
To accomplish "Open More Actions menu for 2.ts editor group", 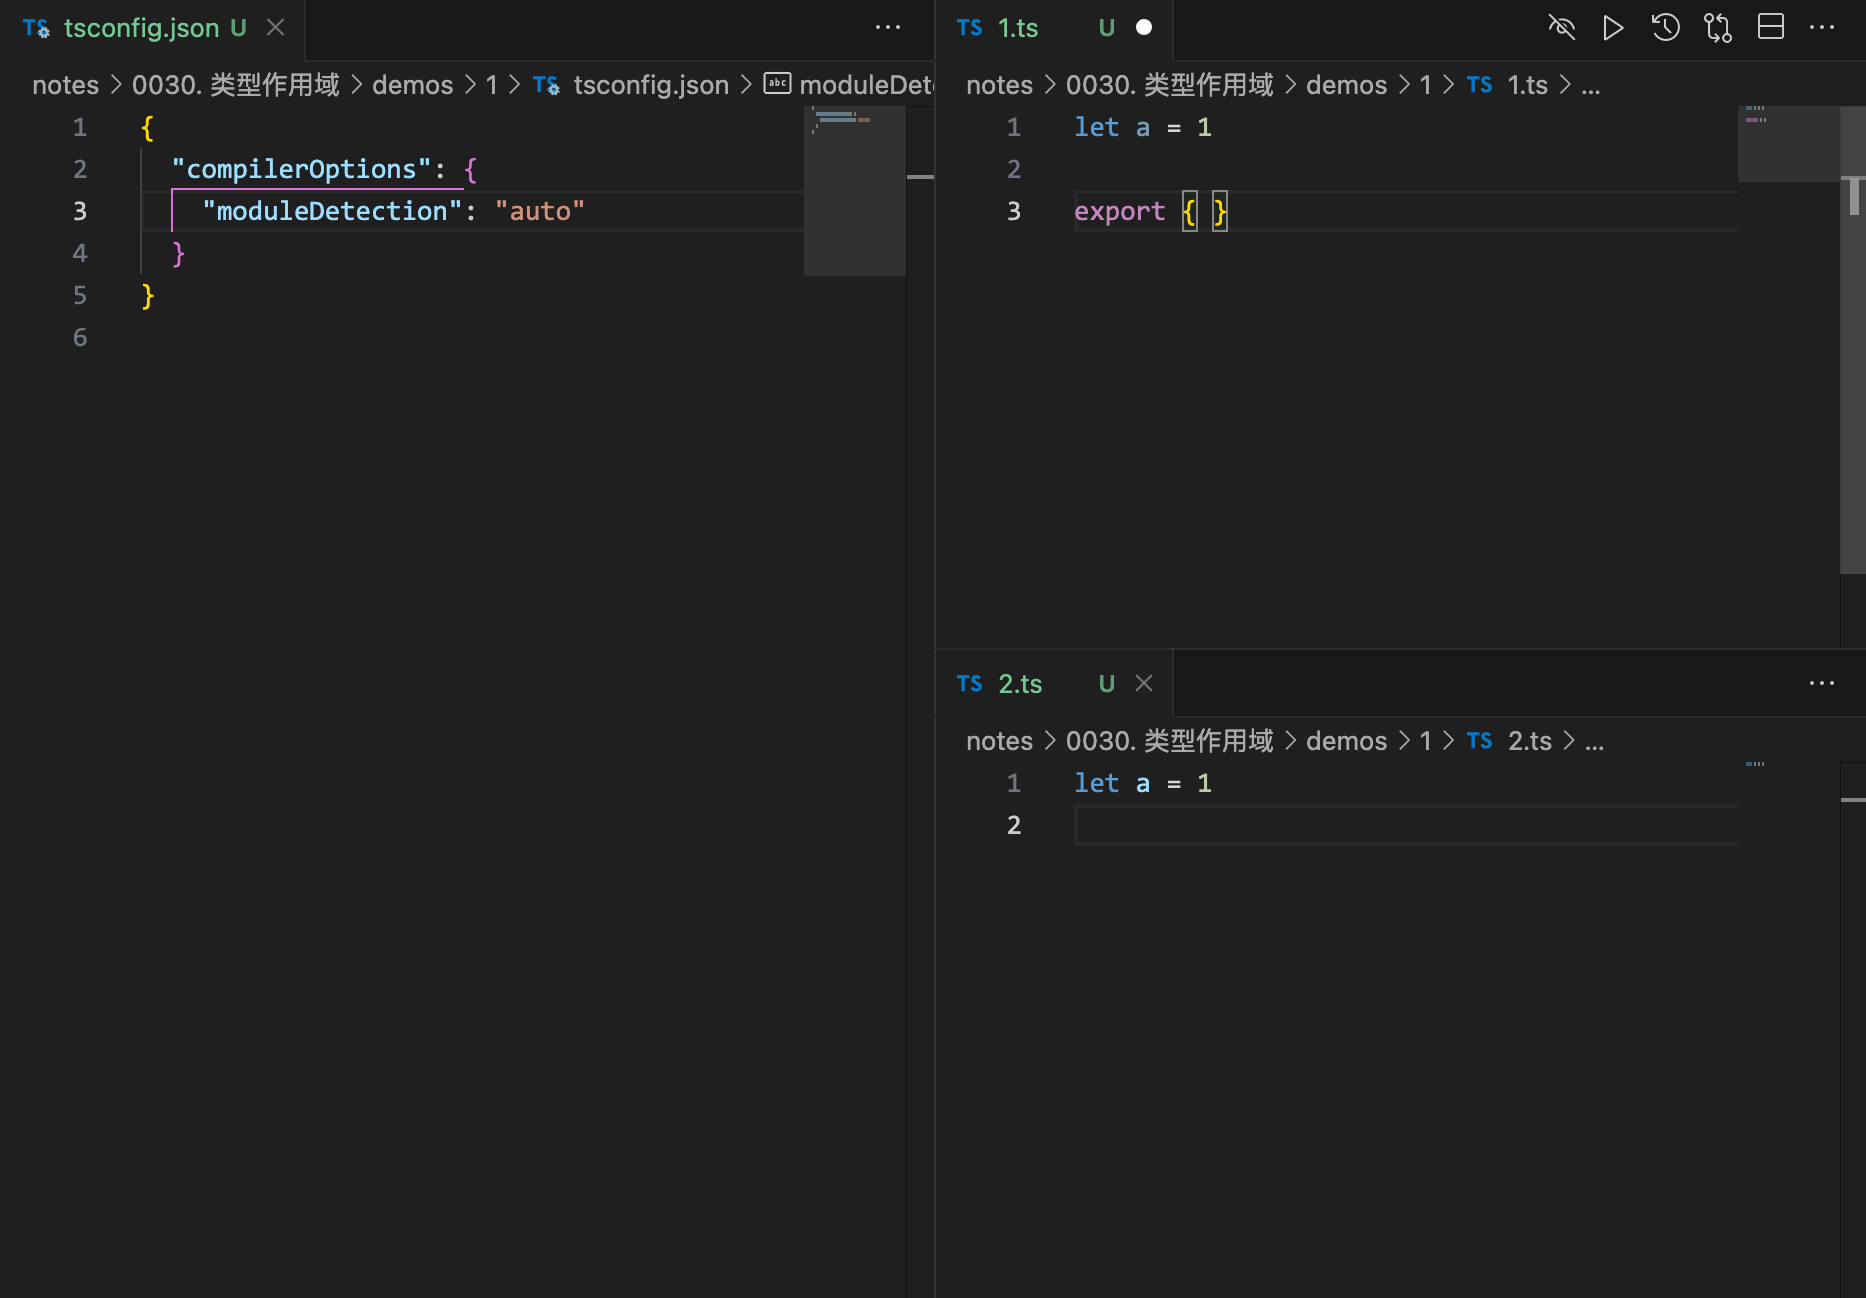I will coord(1822,684).
